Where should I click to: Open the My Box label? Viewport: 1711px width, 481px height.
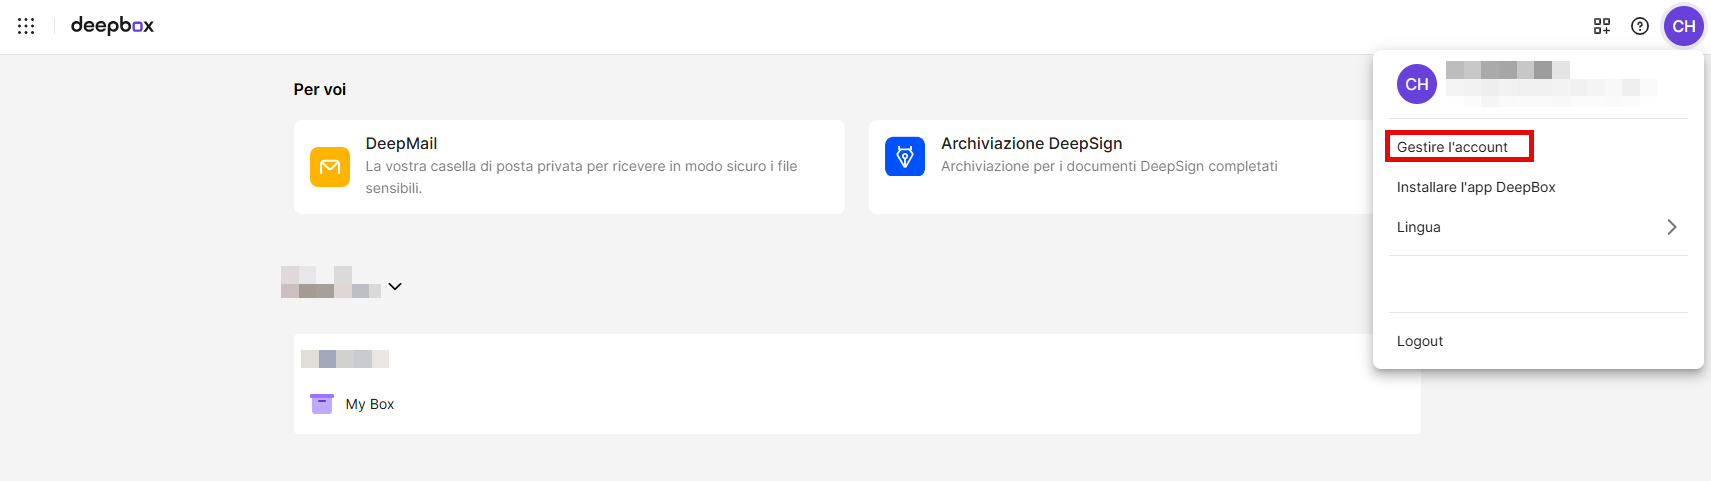click(x=370, y=404)
